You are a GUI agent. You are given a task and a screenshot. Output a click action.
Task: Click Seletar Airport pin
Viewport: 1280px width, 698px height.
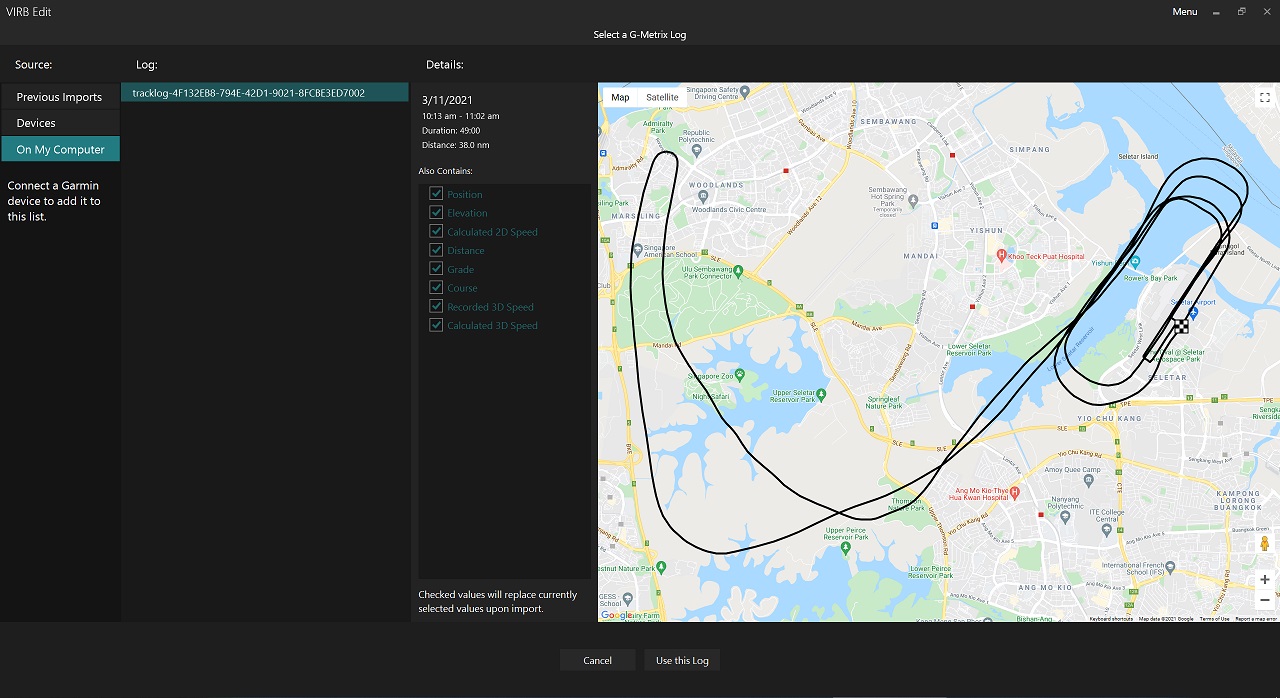tap(1193, 312)
